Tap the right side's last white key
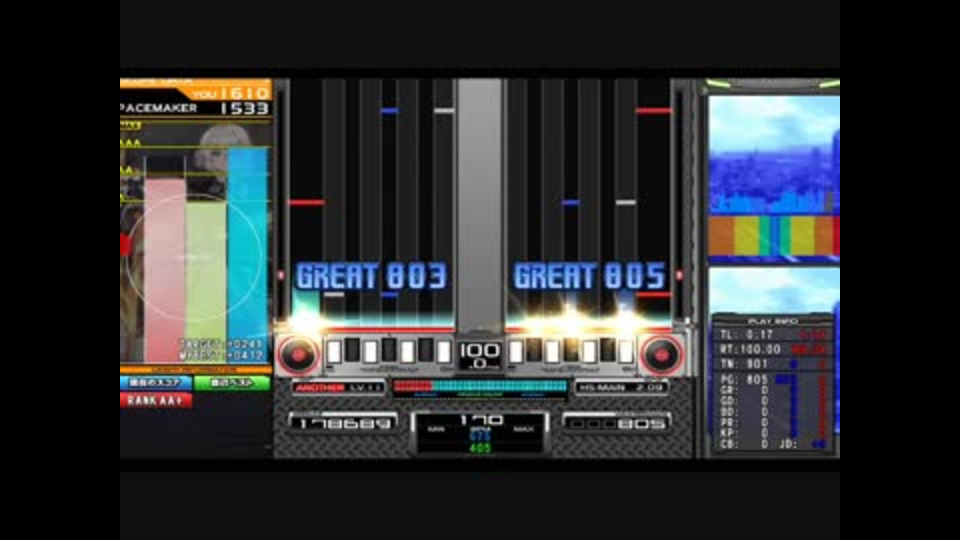960x540 pixels. (x=626, y=353)
